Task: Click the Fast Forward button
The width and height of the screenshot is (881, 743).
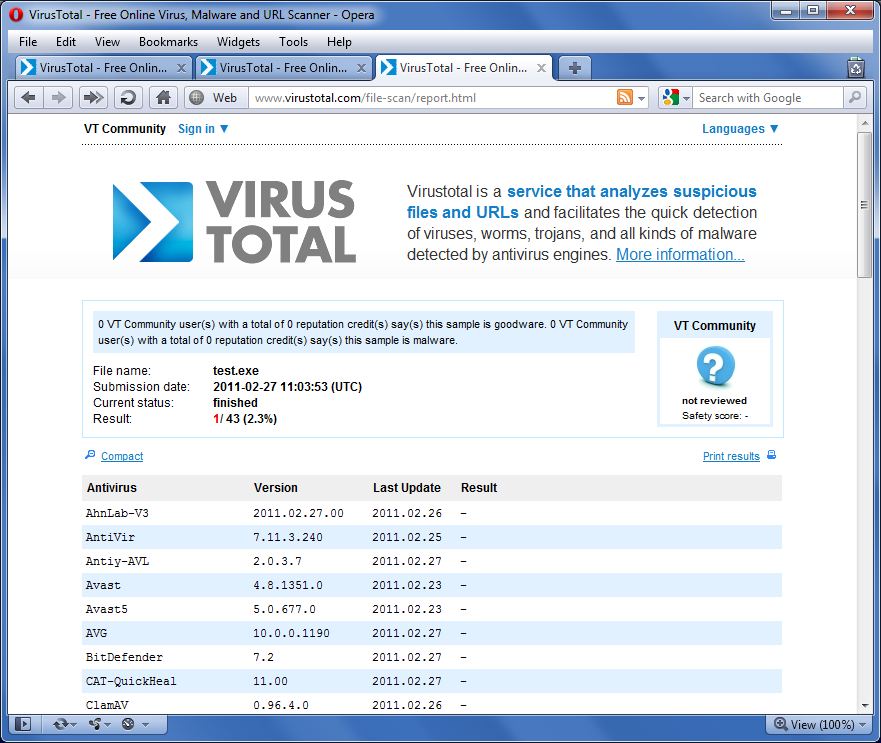Action: tap(93, 98)
